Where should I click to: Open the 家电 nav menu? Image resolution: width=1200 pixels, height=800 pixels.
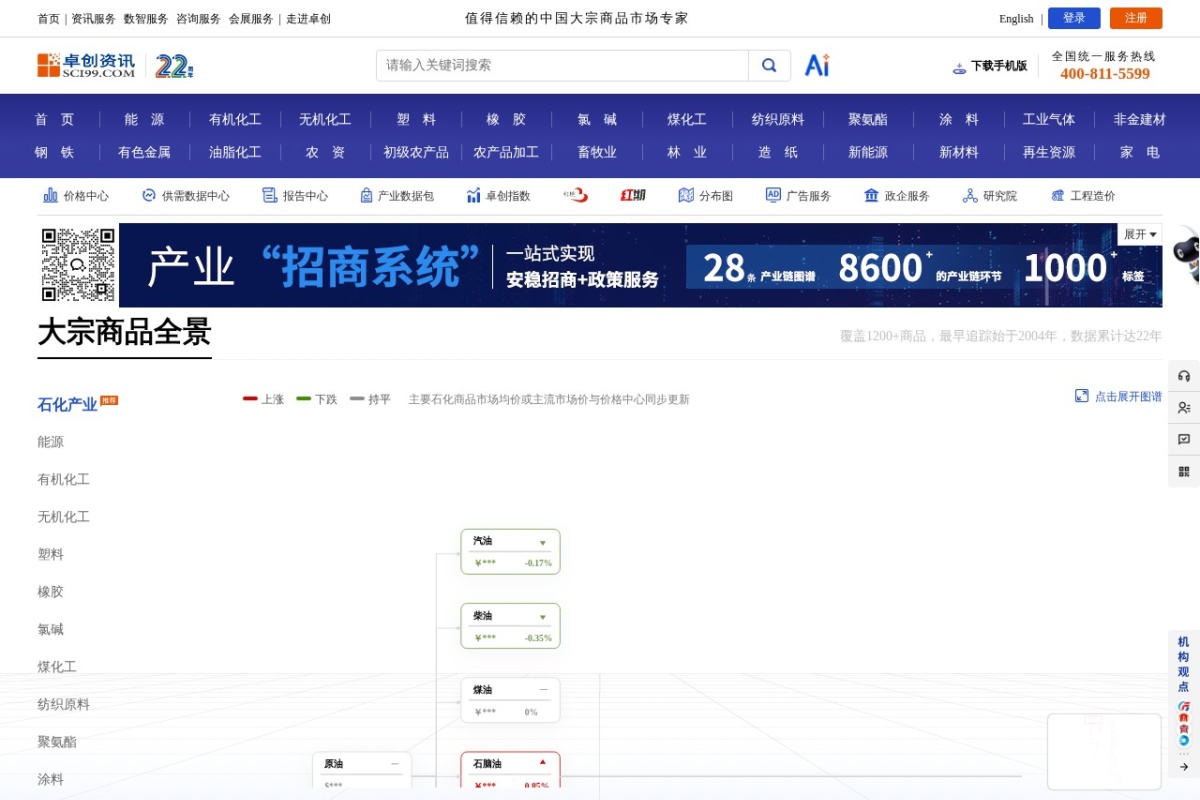pos(1140,152)
